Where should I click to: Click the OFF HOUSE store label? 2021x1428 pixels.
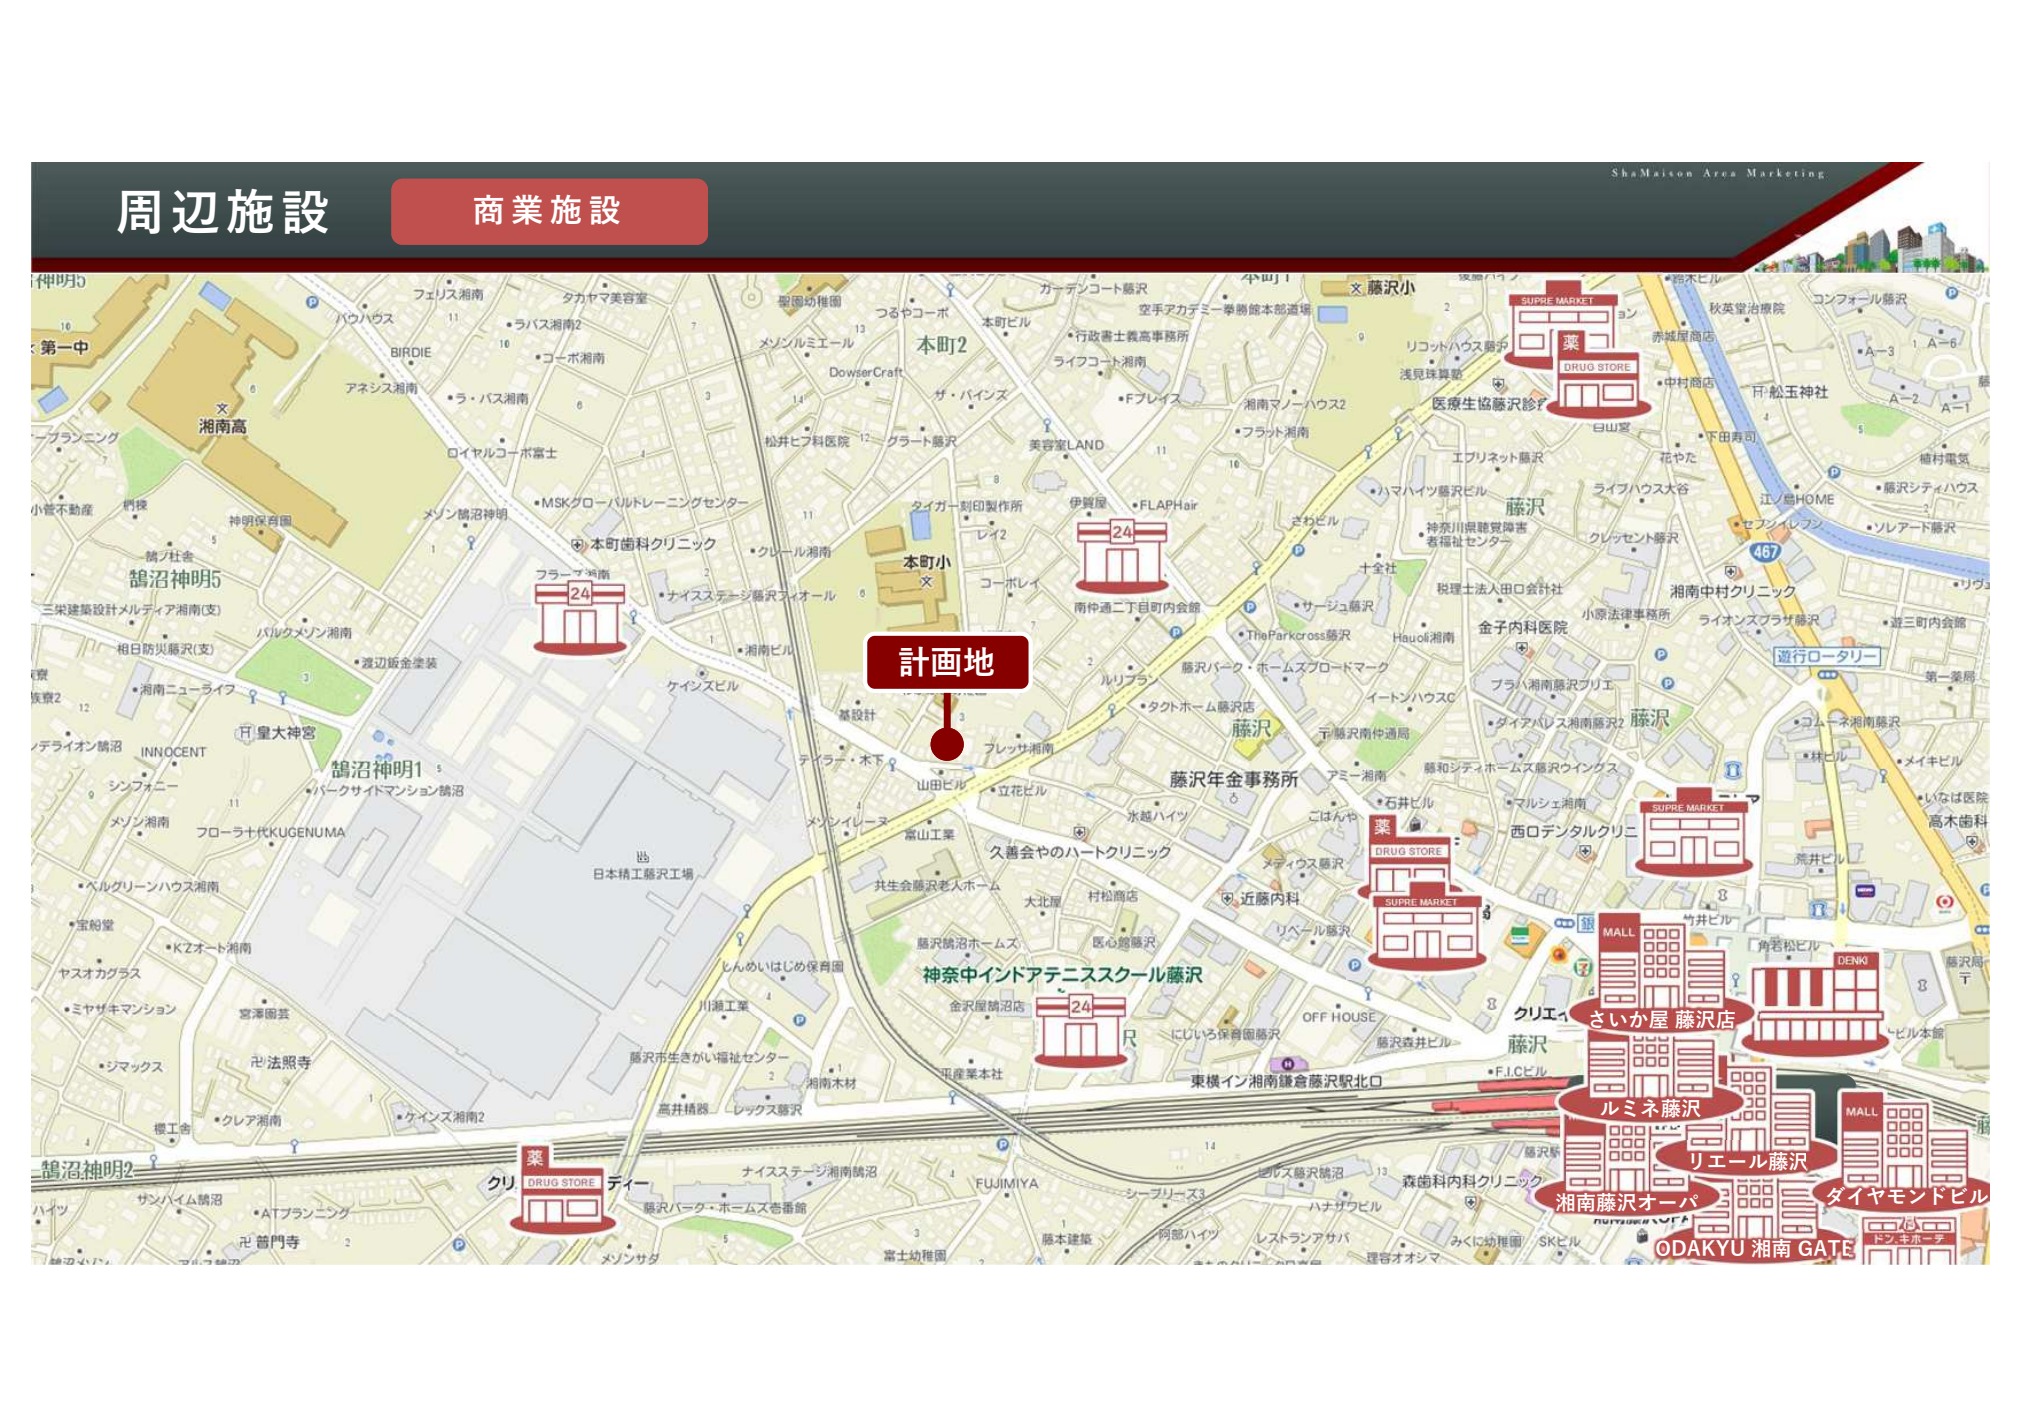tap(1338, 1017)
